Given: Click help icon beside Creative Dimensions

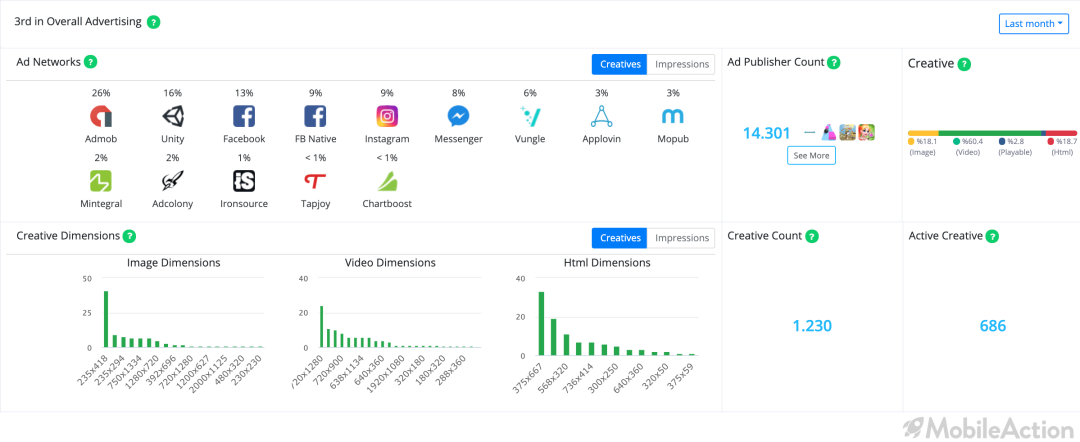Looking at the screenshot, I should coord(129,236).
